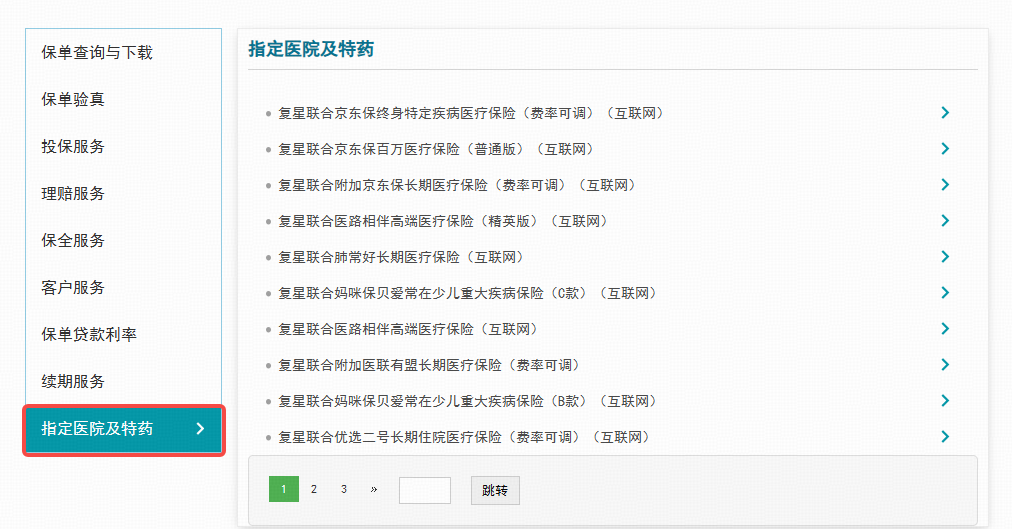Open 保单查询与下载 in the sidebar

[97, 52]
